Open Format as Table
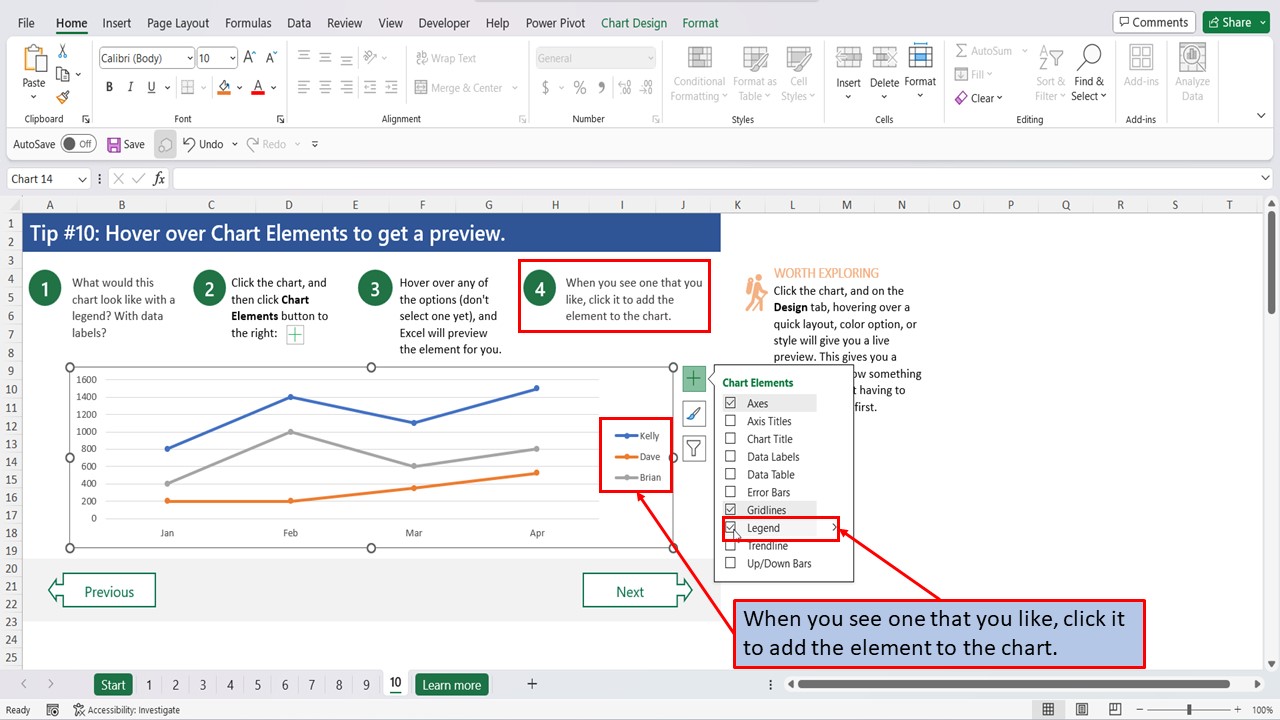1280x720 pixels. pos(754,73)
